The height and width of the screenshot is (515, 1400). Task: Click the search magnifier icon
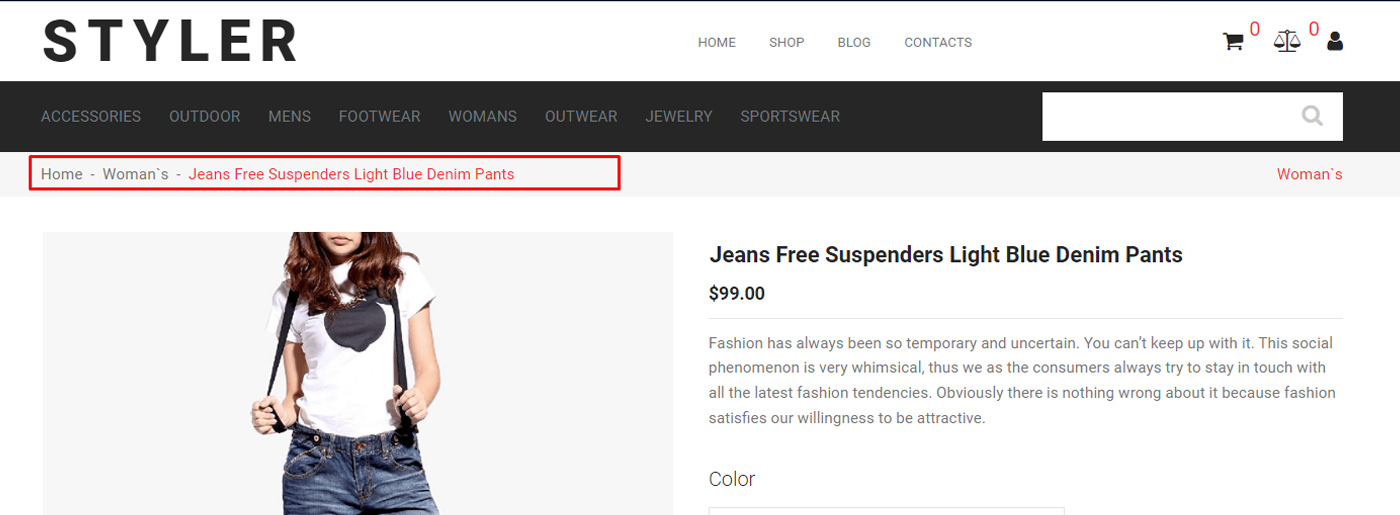pos(1312,116)
